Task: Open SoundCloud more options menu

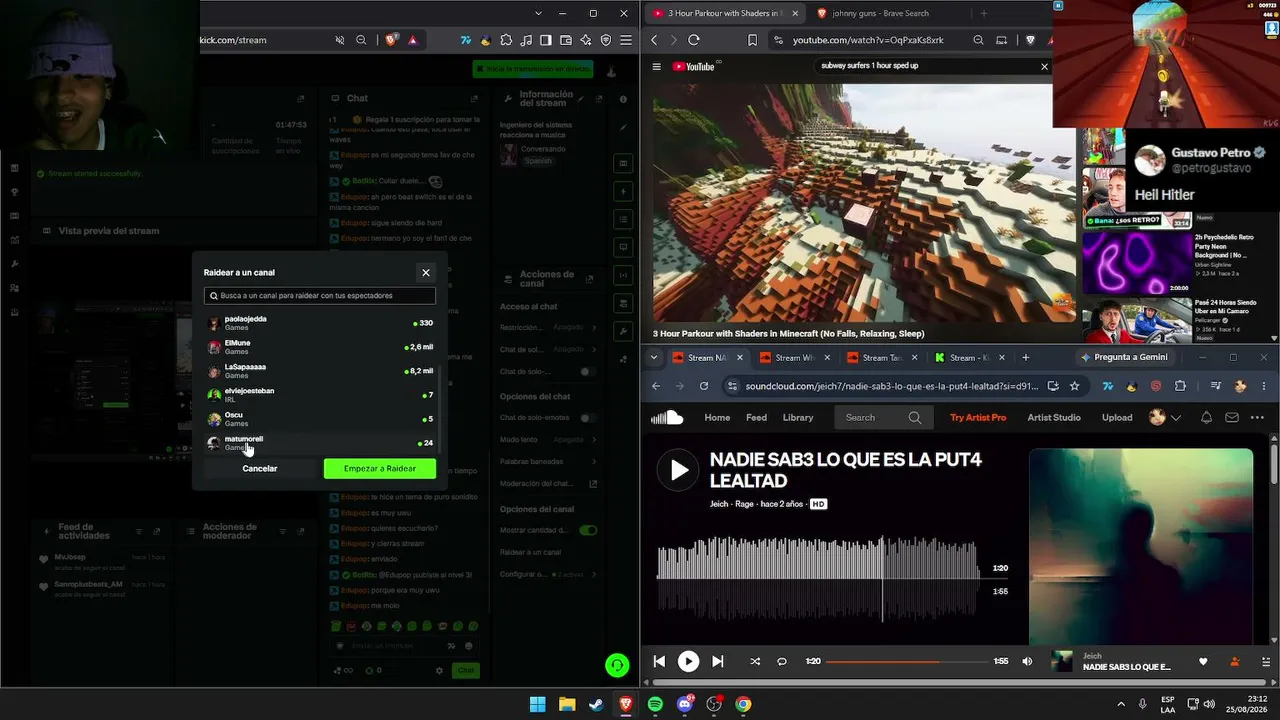Action: 1258,417
